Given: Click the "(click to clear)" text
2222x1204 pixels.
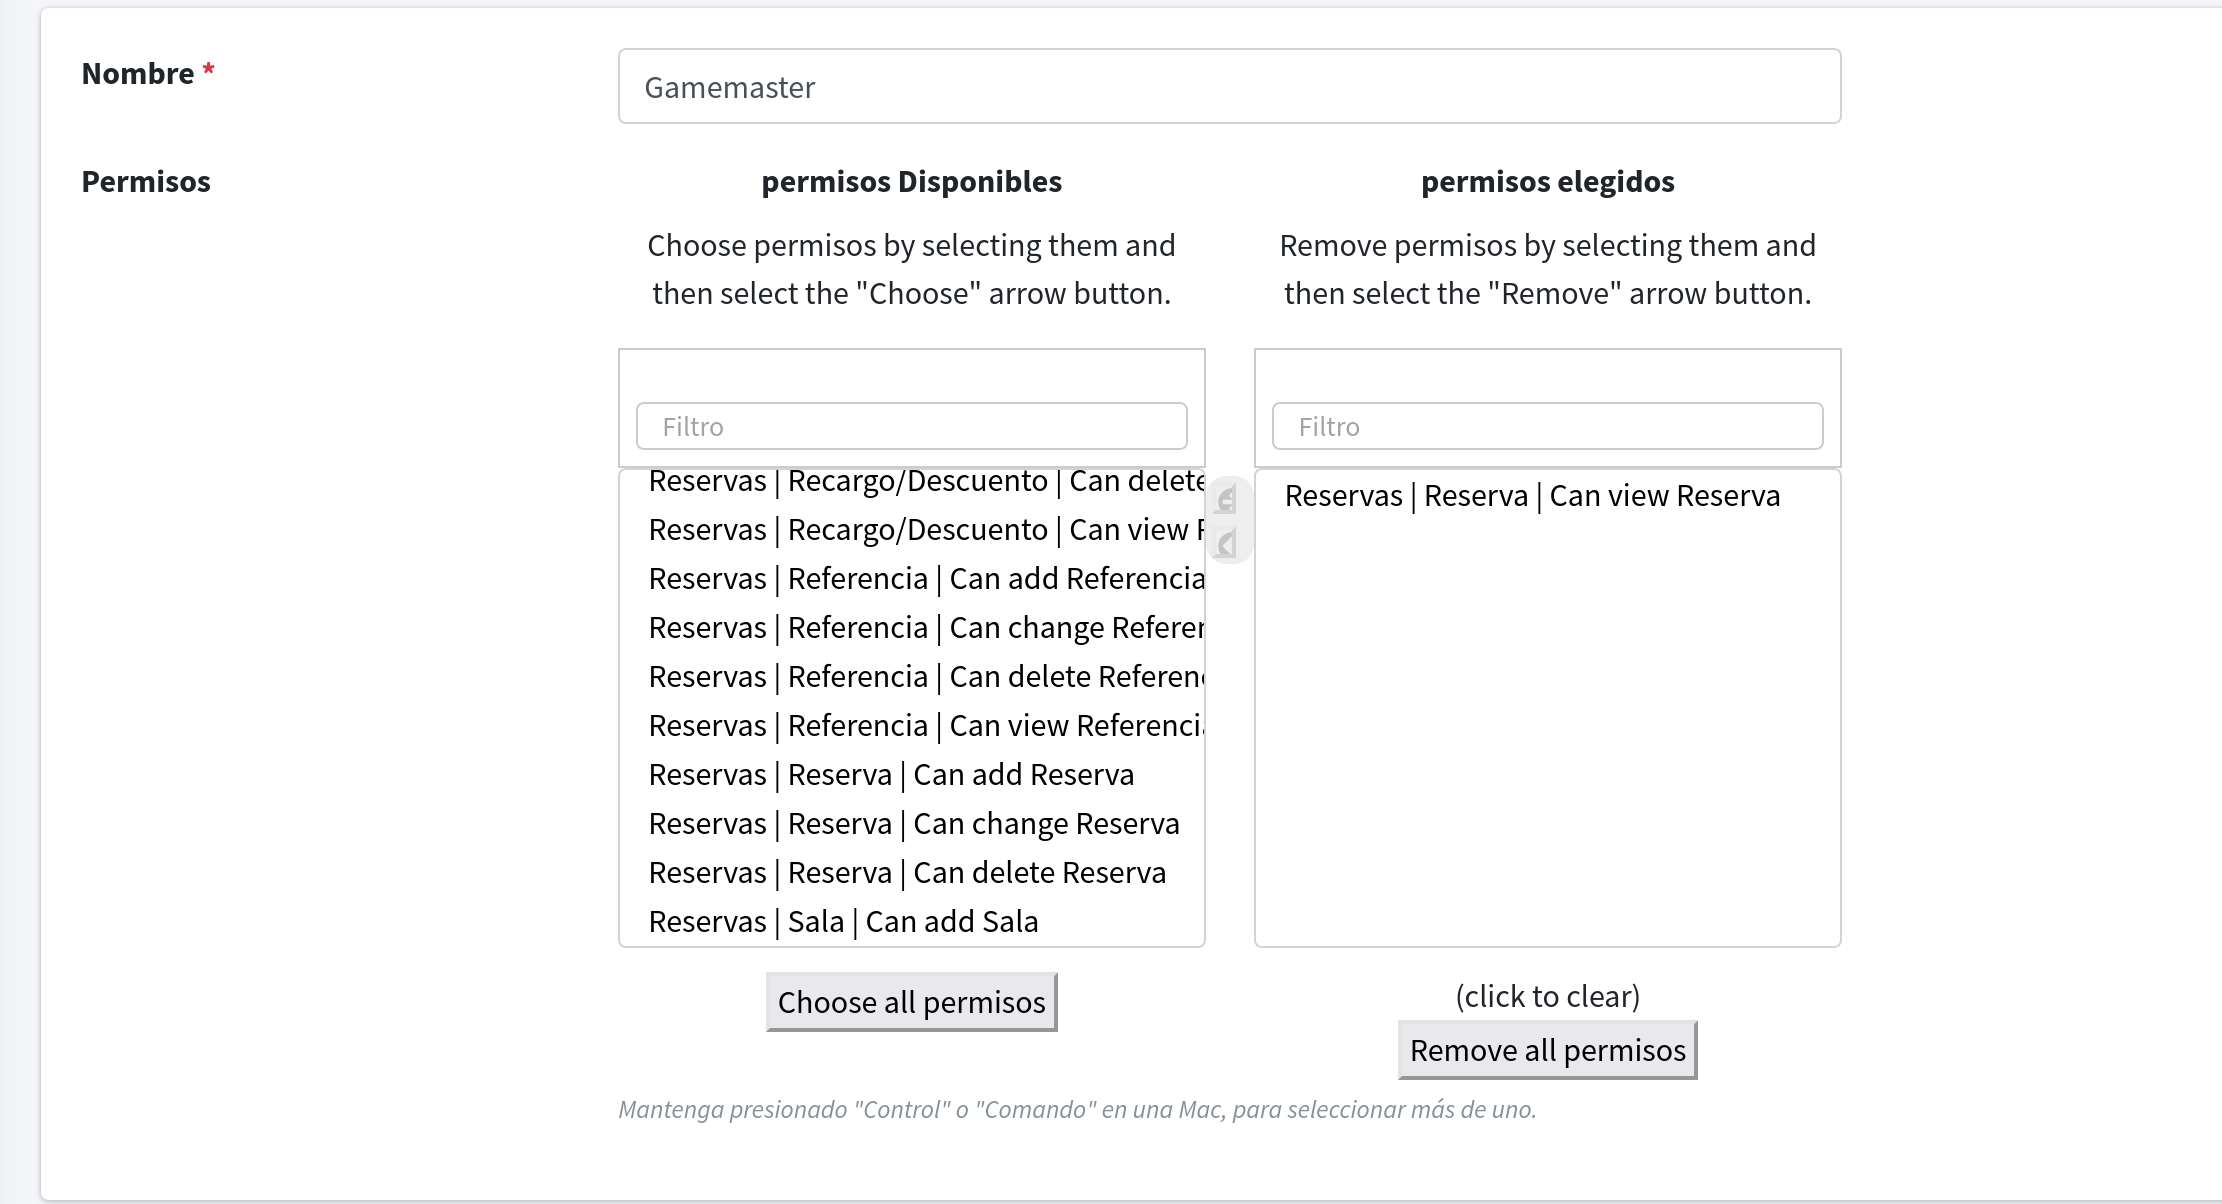Looking at the screenshot, I should click(1547, 996).
